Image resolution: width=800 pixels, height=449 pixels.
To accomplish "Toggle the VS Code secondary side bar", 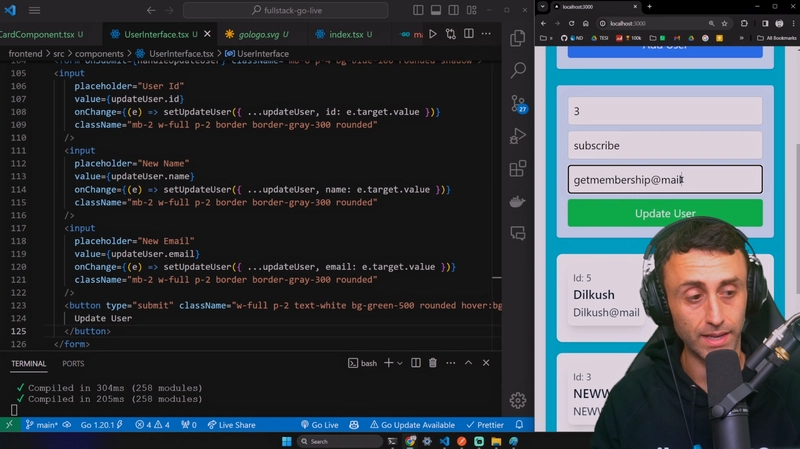I will (454, 10).
